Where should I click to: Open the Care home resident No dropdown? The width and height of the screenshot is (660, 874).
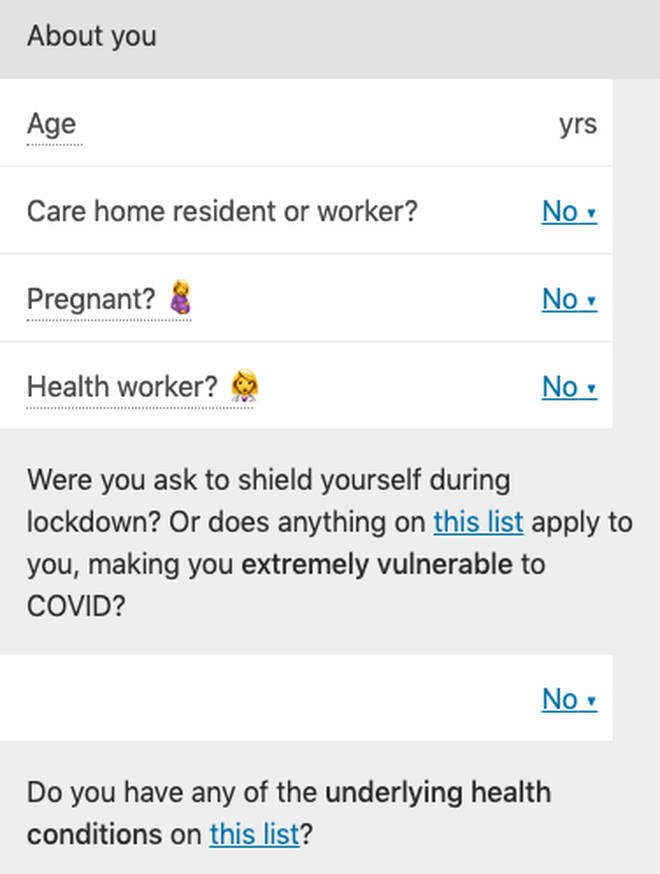pyautogui.click(x=569, y=212)
